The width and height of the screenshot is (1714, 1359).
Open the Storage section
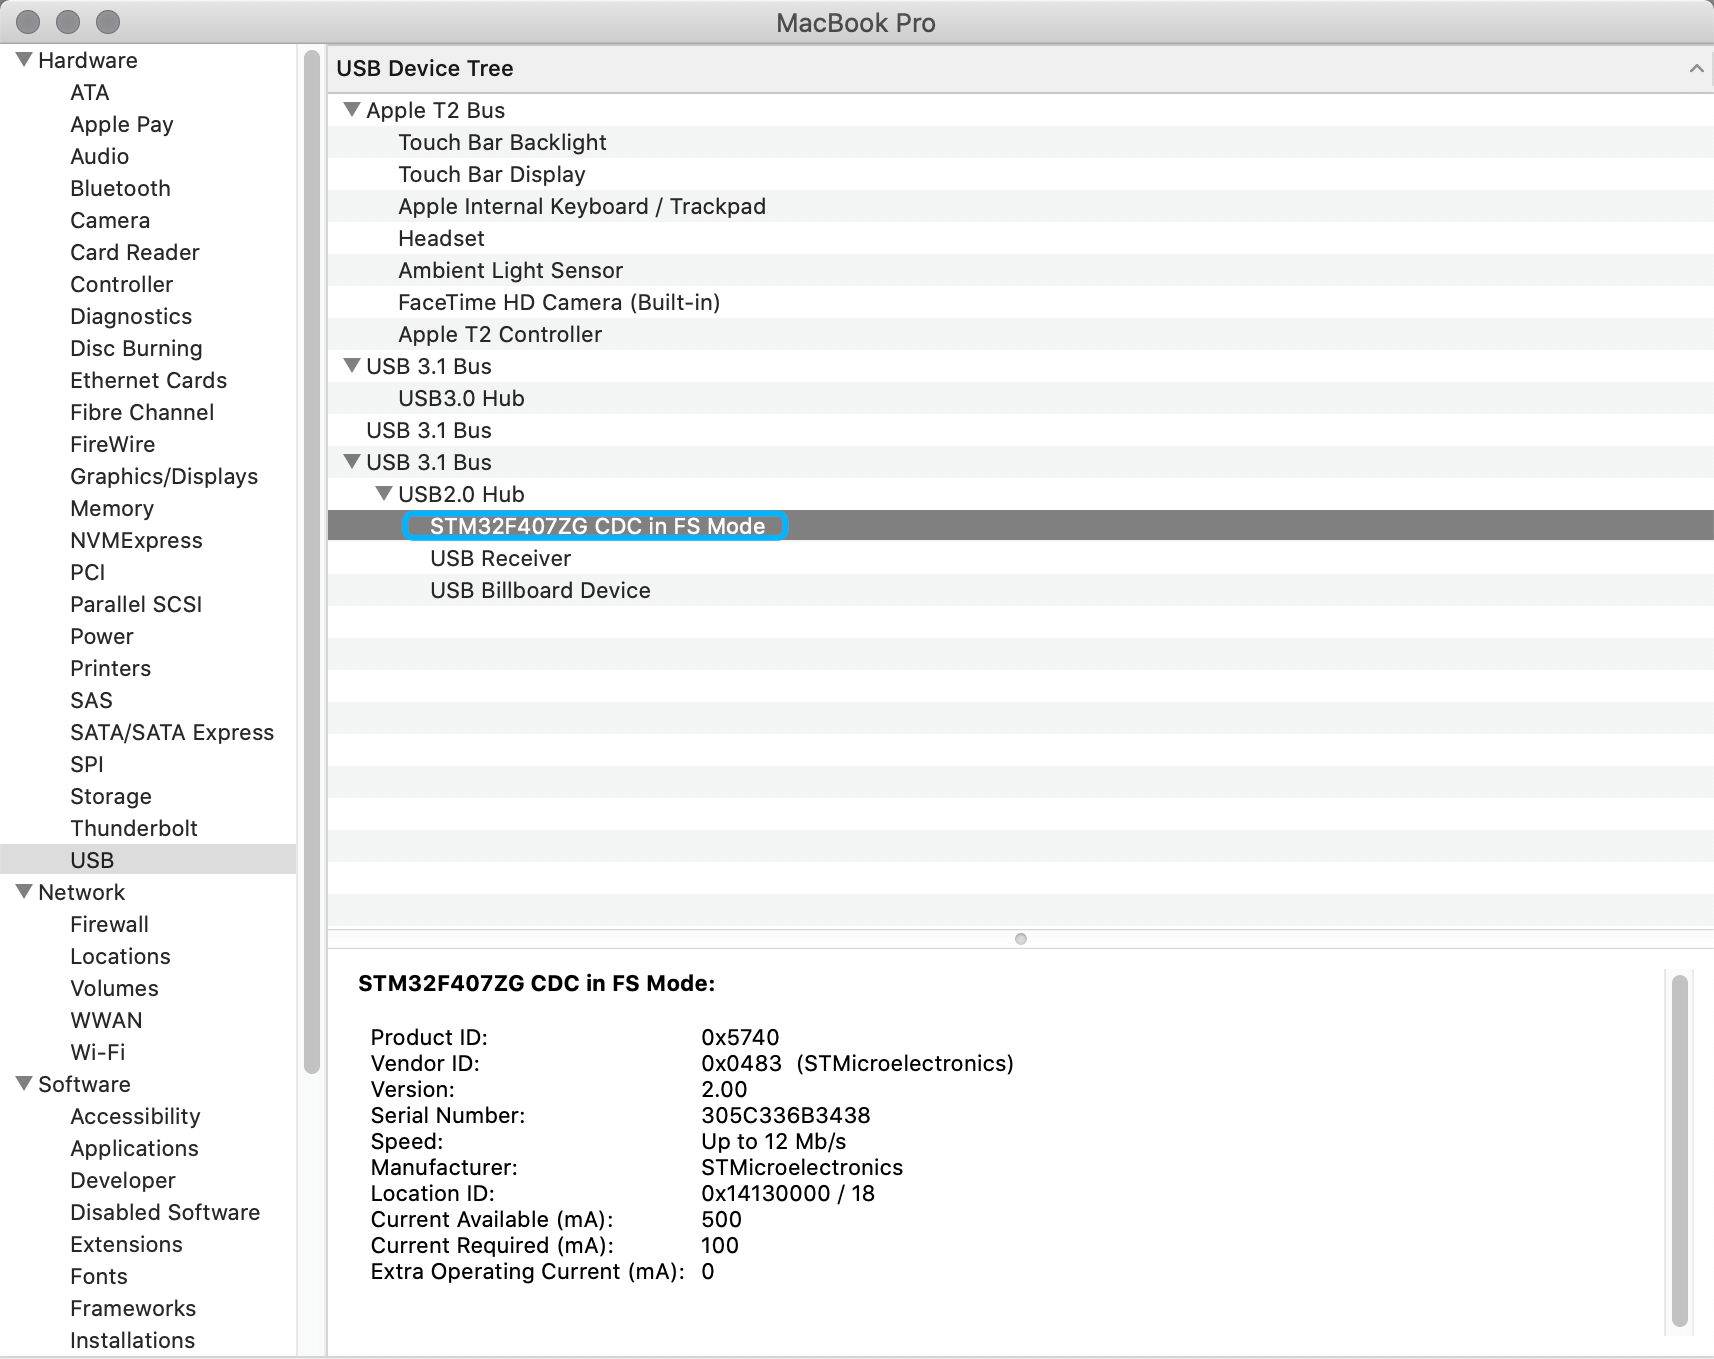tap(111, 796)
